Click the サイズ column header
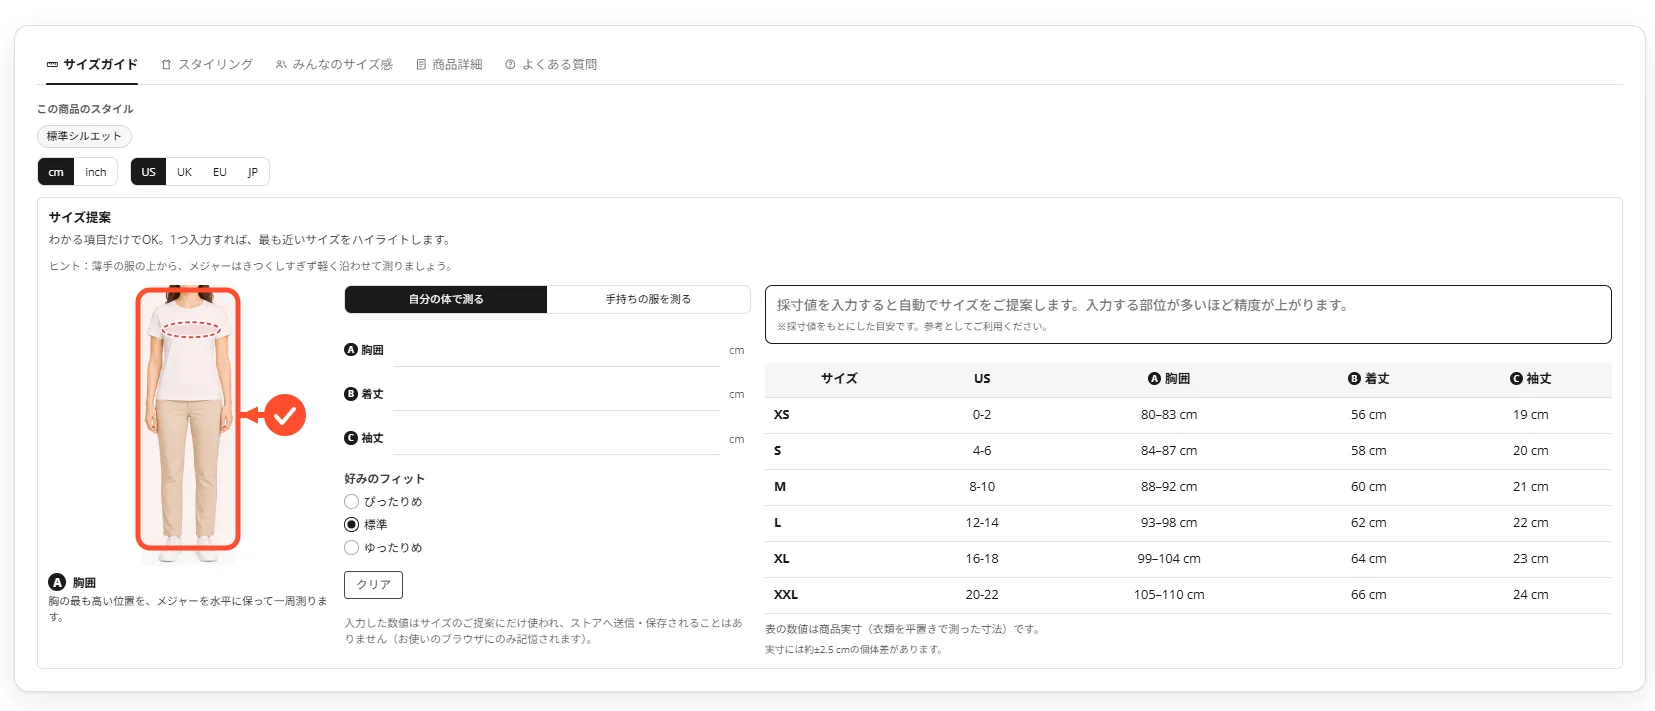 [x=839, y=379]
